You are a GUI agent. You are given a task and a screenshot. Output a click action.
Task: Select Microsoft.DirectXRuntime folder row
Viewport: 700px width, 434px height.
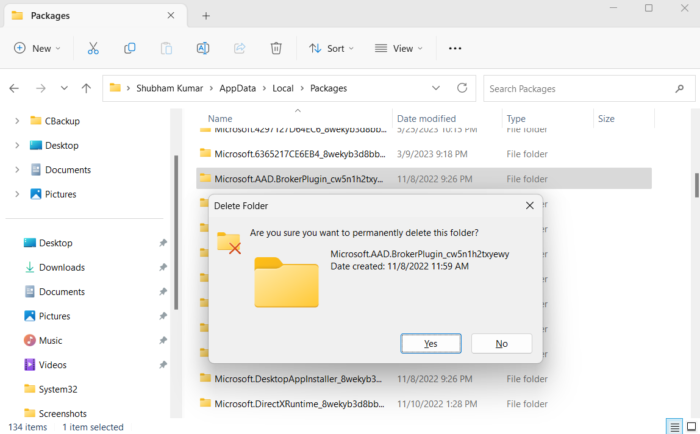(424, 404)
